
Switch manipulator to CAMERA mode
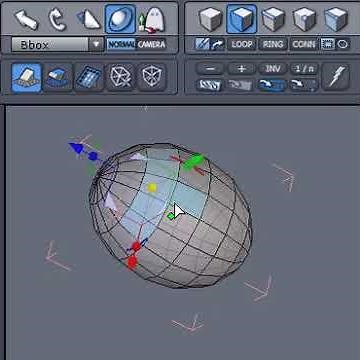pyautogui.click(x=152, y=44)
